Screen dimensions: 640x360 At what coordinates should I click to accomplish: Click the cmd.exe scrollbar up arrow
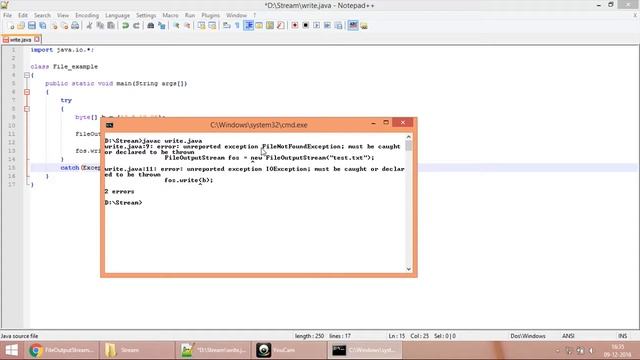coord(409,137)
